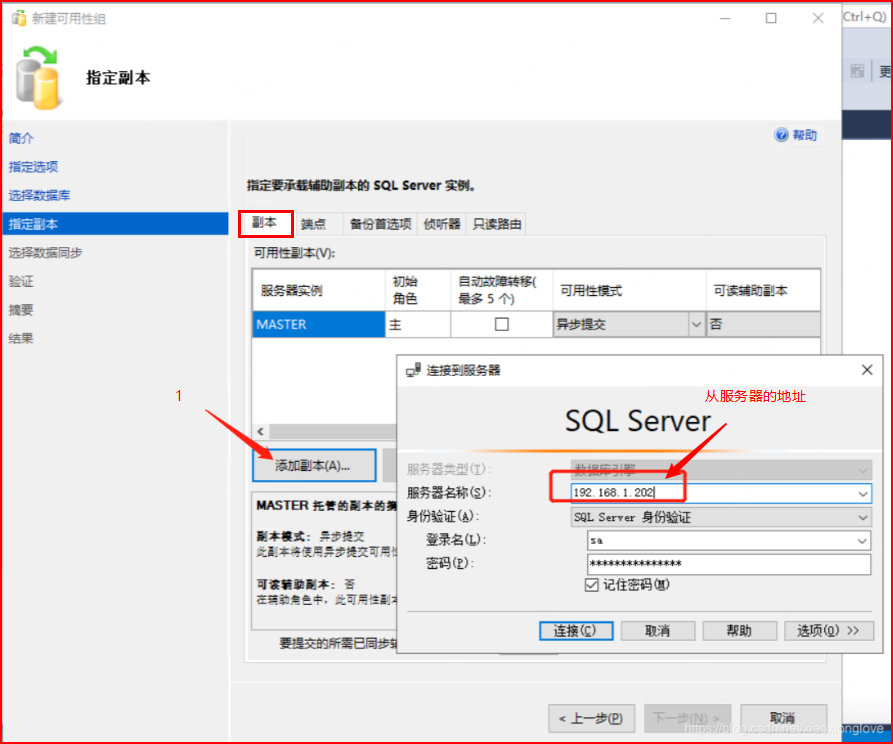Open the authentication type dropdown
This screenshot has width=893, height=744.
[863, 517]
